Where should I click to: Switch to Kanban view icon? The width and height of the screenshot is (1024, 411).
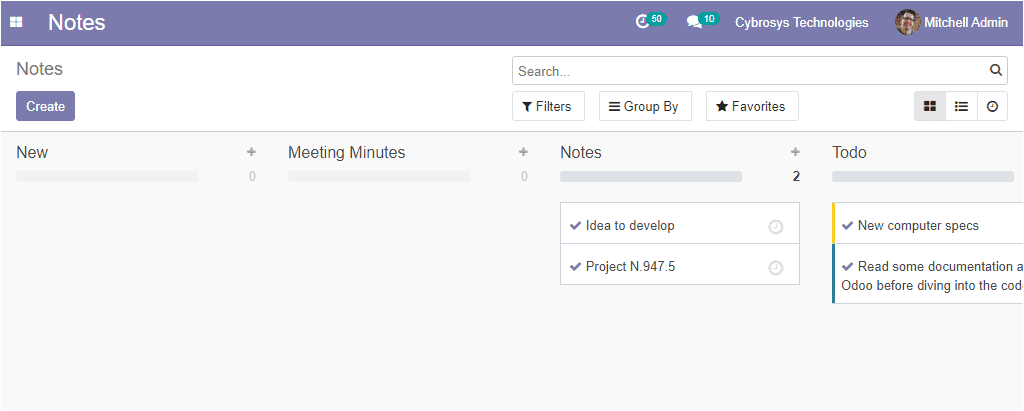coord(929,107)
